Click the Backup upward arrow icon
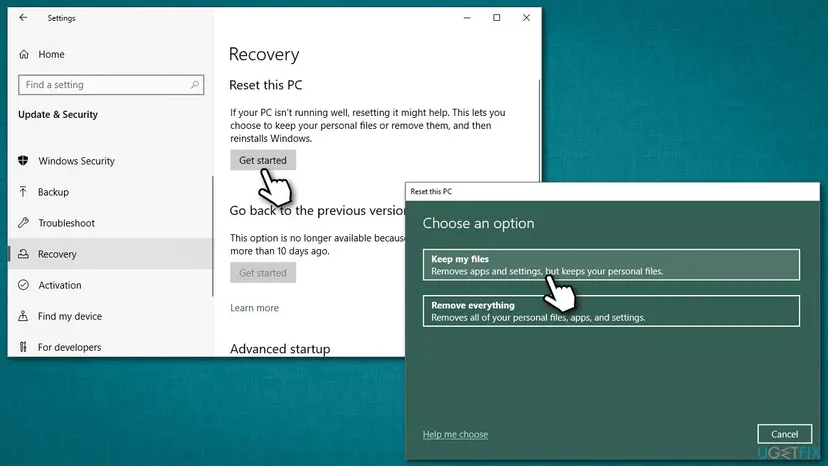This screenshot has height=466, width=828. pyautogui.click(x=23, y=191)
